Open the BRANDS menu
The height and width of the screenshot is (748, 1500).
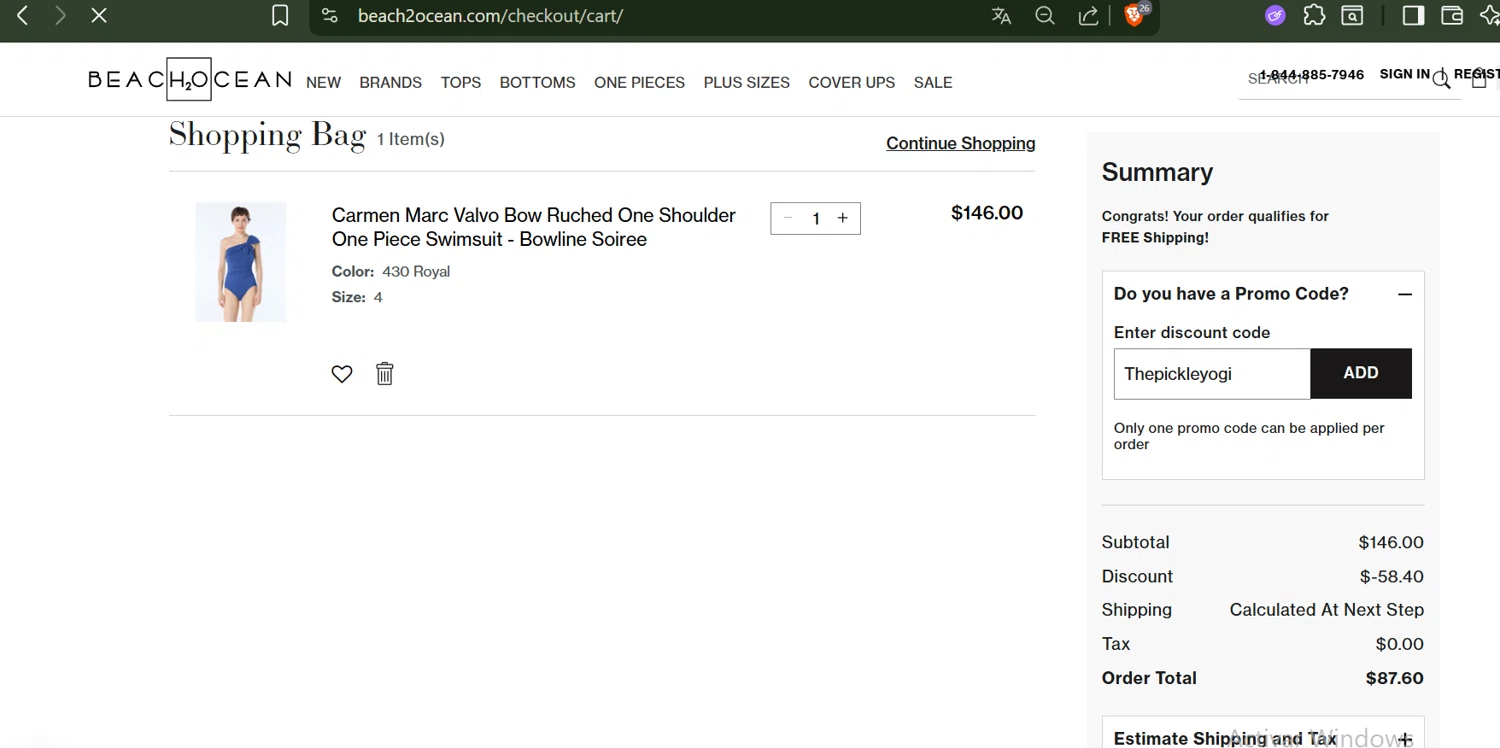click(x=391, y=82)
